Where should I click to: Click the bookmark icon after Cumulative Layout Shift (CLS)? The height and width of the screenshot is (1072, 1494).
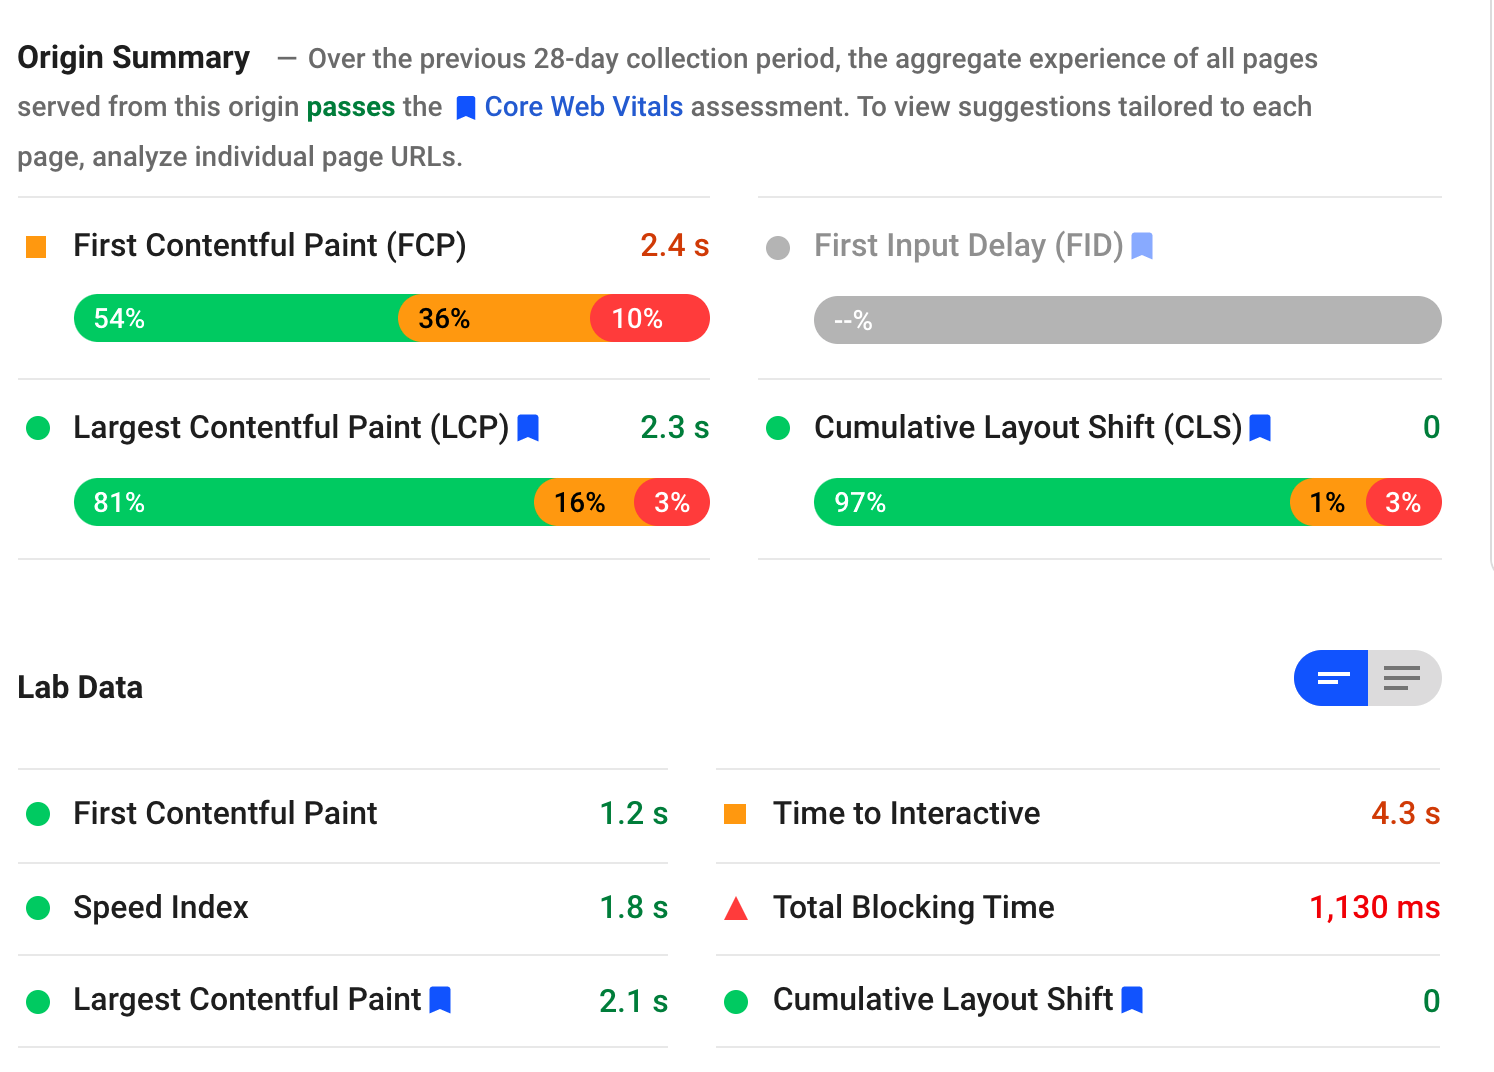[1261, 428]
